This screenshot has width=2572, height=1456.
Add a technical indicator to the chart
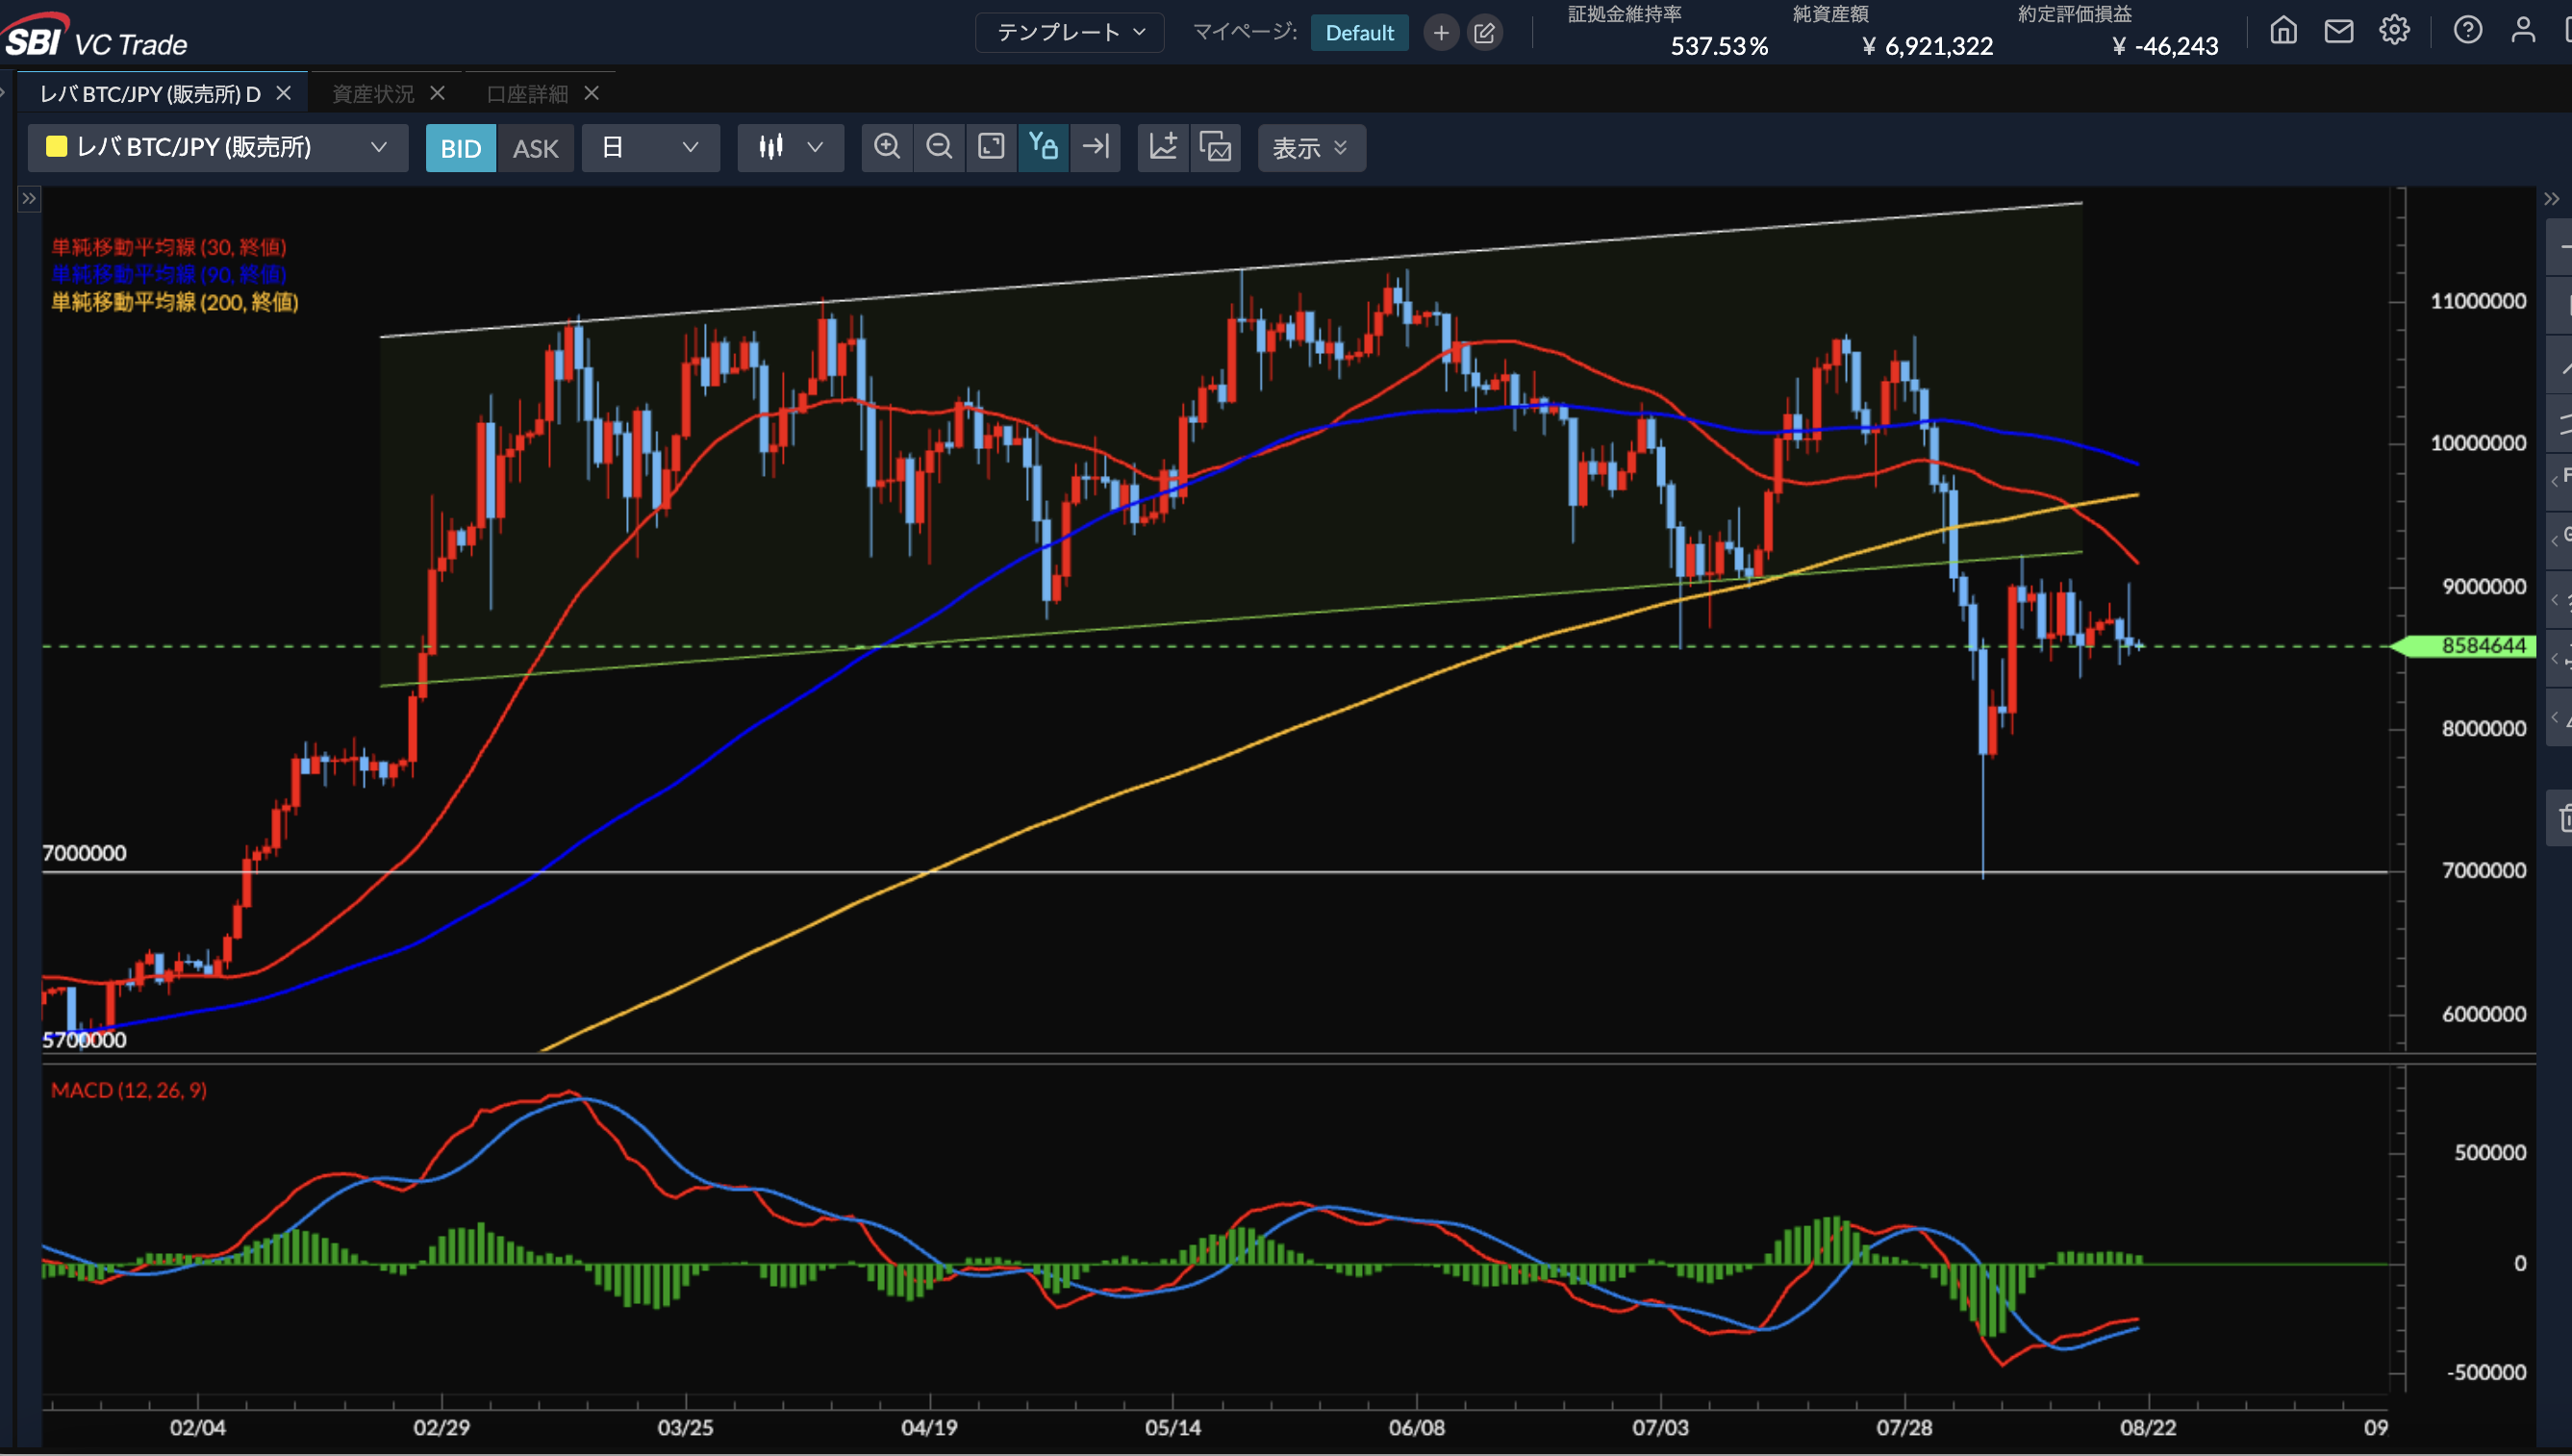pyautogui.click(x=1163, y=147)
